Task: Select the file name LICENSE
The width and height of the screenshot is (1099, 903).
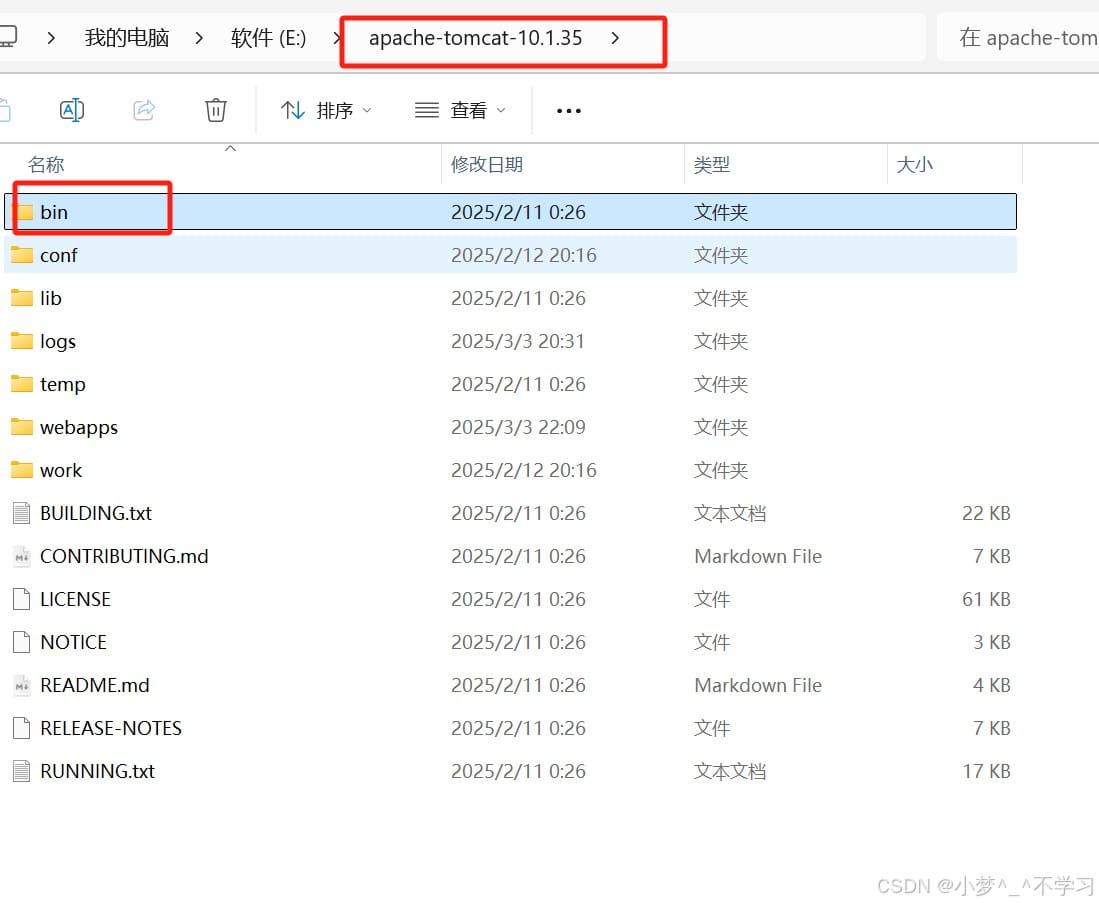Action: click(x=76, y=599)
